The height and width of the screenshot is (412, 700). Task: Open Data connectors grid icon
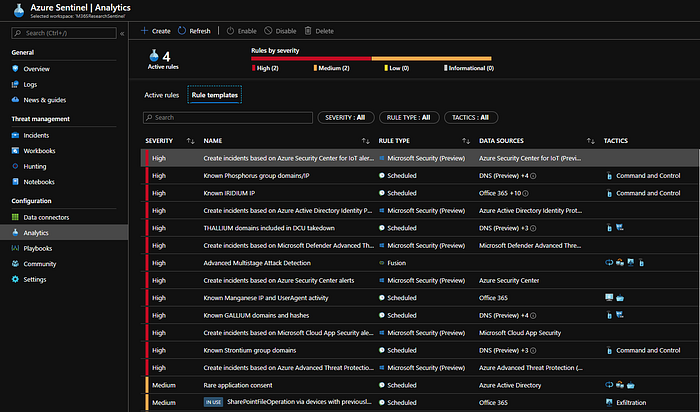15,217
